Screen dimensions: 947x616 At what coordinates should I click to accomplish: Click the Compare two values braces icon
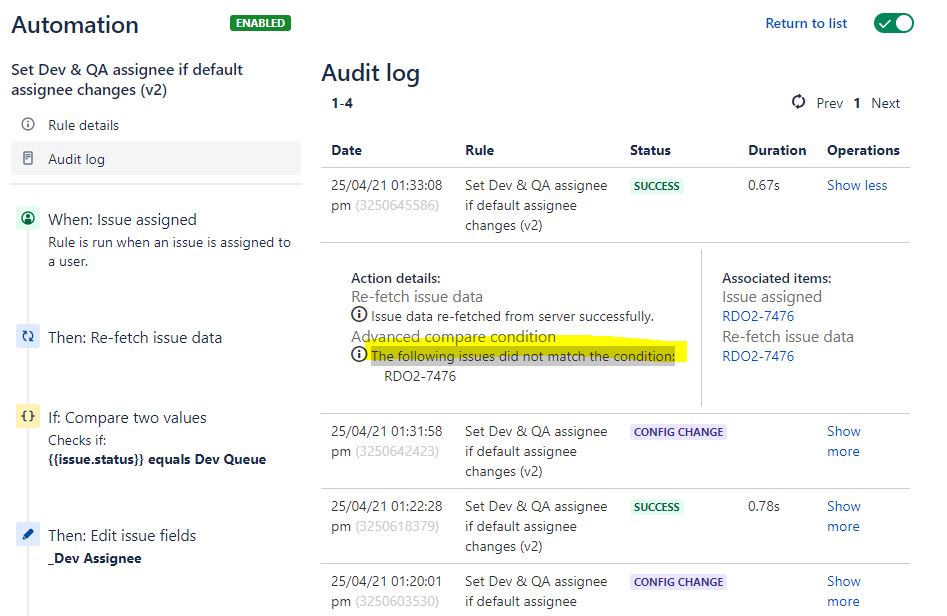tap(28, 416)
